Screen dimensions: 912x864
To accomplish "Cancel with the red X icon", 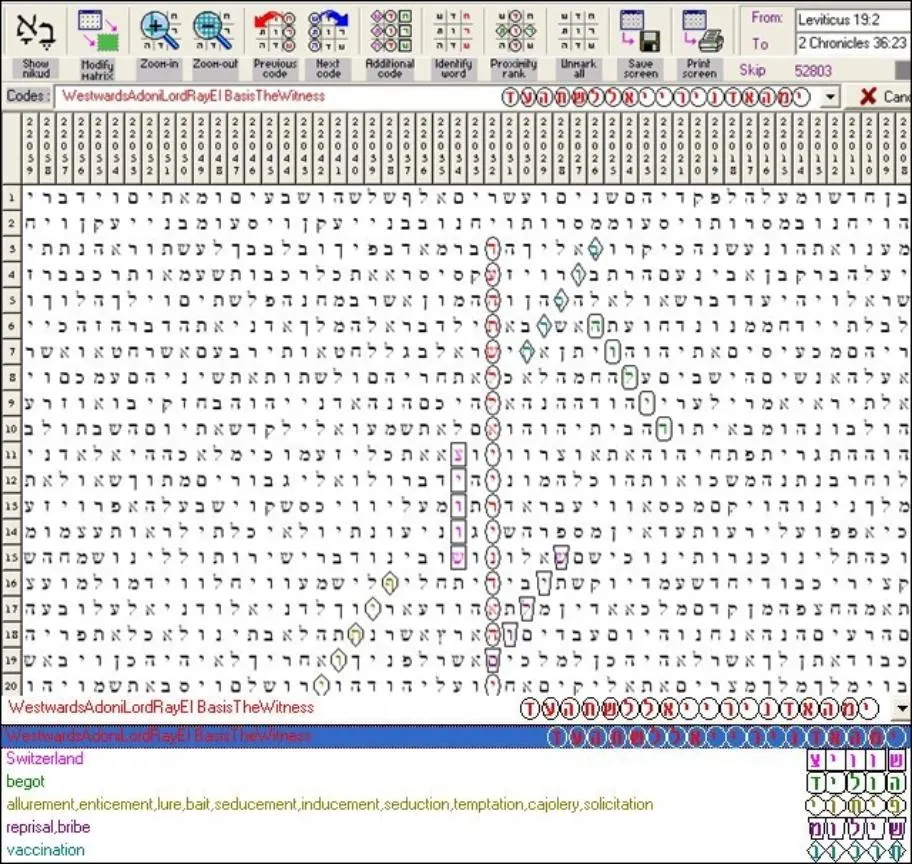I will 868,96.
